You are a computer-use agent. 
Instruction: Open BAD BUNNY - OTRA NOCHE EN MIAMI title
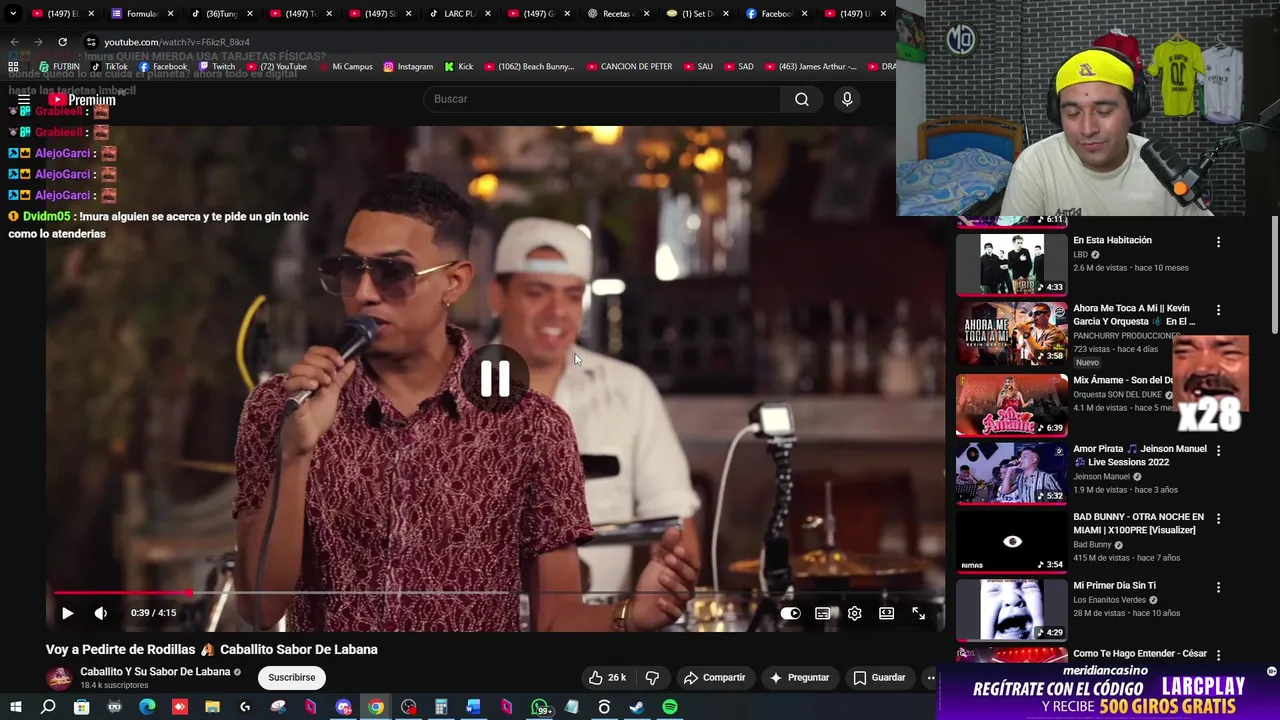[1138, 523]
